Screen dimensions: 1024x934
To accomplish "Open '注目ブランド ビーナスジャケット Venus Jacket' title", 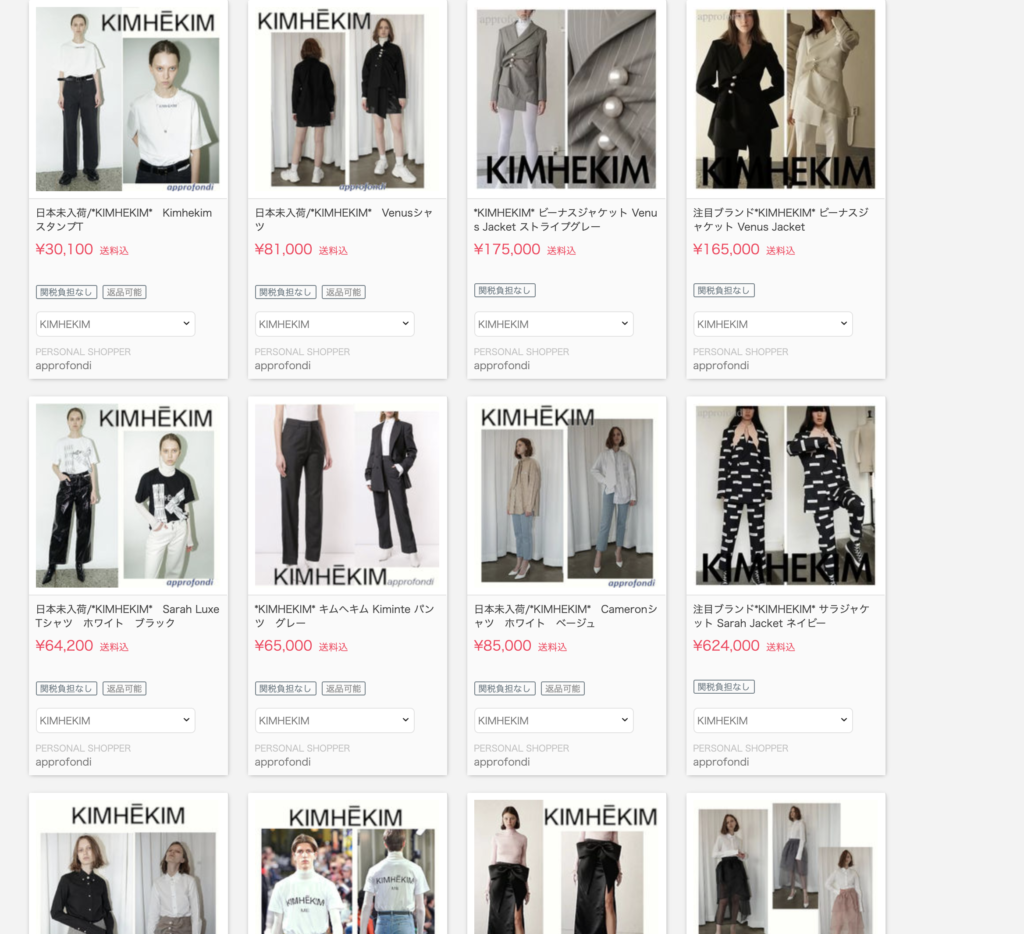I will click(781, 219).
